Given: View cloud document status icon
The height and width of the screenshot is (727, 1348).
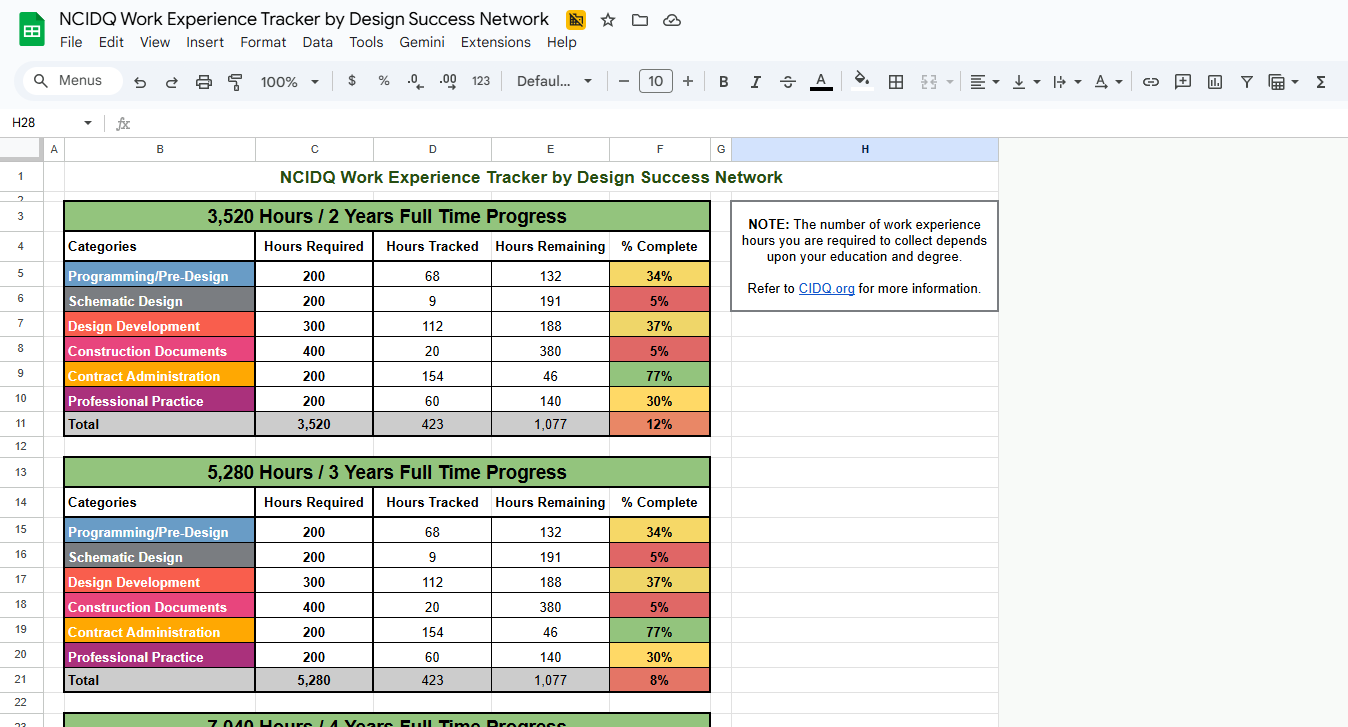Looking at the screenshot, I should point(672,20).
